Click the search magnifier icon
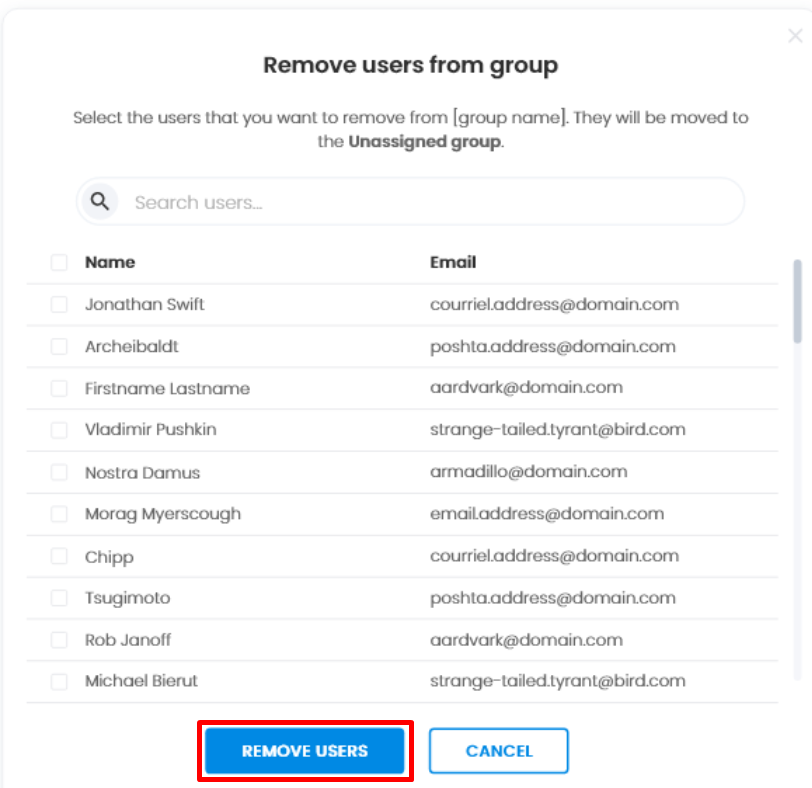Screen dimensions: 812x788 pos(99,201)
